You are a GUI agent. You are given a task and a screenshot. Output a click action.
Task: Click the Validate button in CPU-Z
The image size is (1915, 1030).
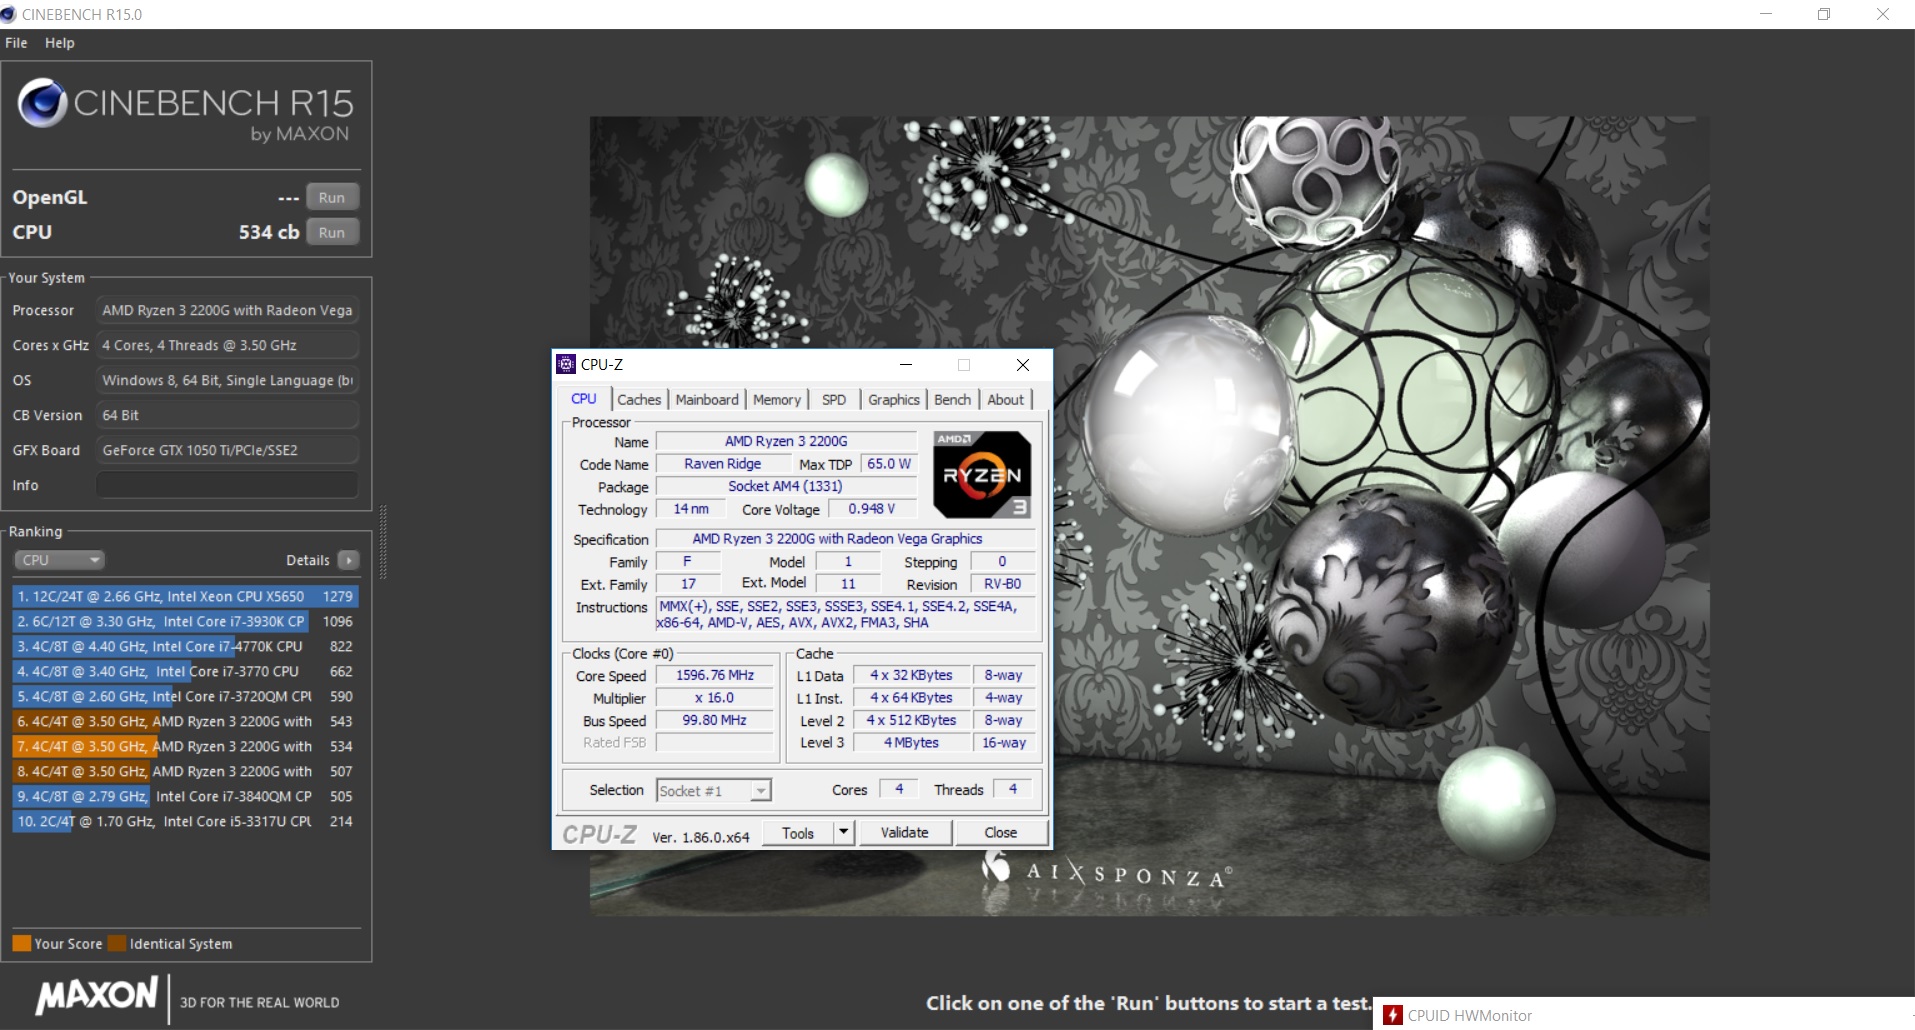click(905, 833)
